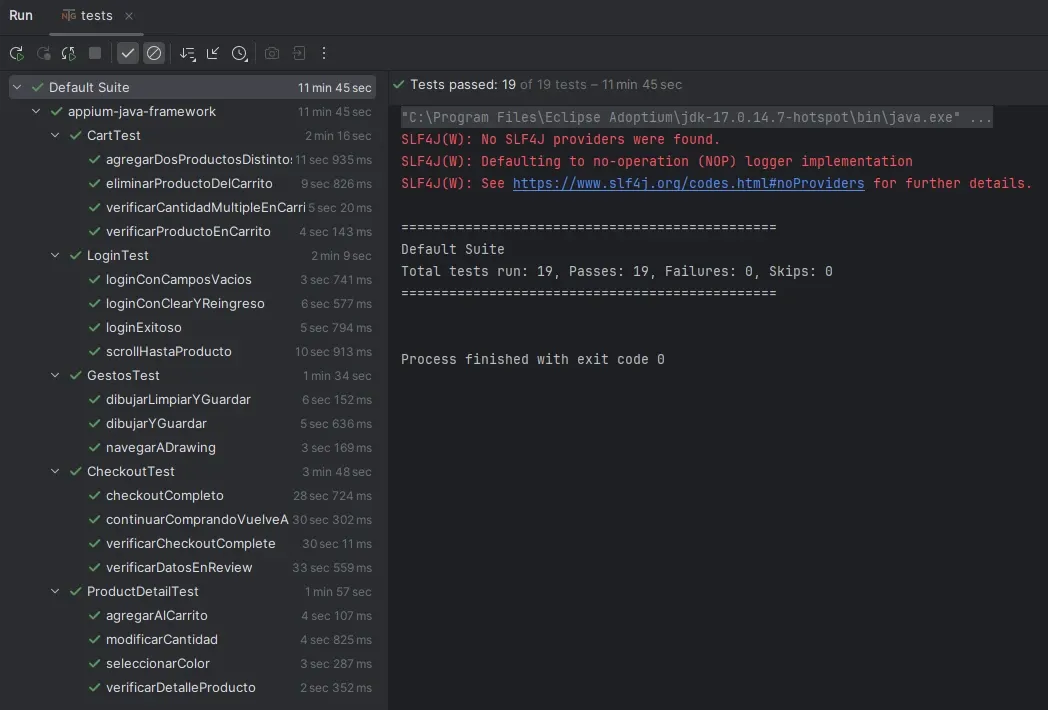Click the collapse all tree icon
Viewport: 1048px width, 710px height.
click(213, 53)
